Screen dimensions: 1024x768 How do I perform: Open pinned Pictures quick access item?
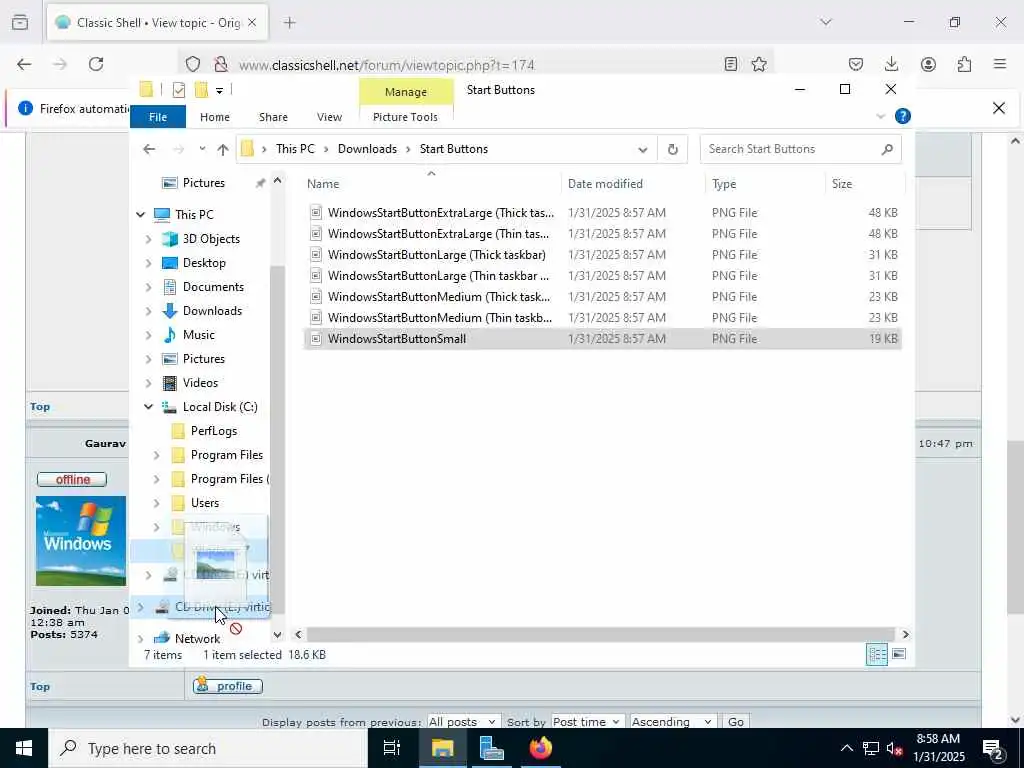click(x=203, y=183)
